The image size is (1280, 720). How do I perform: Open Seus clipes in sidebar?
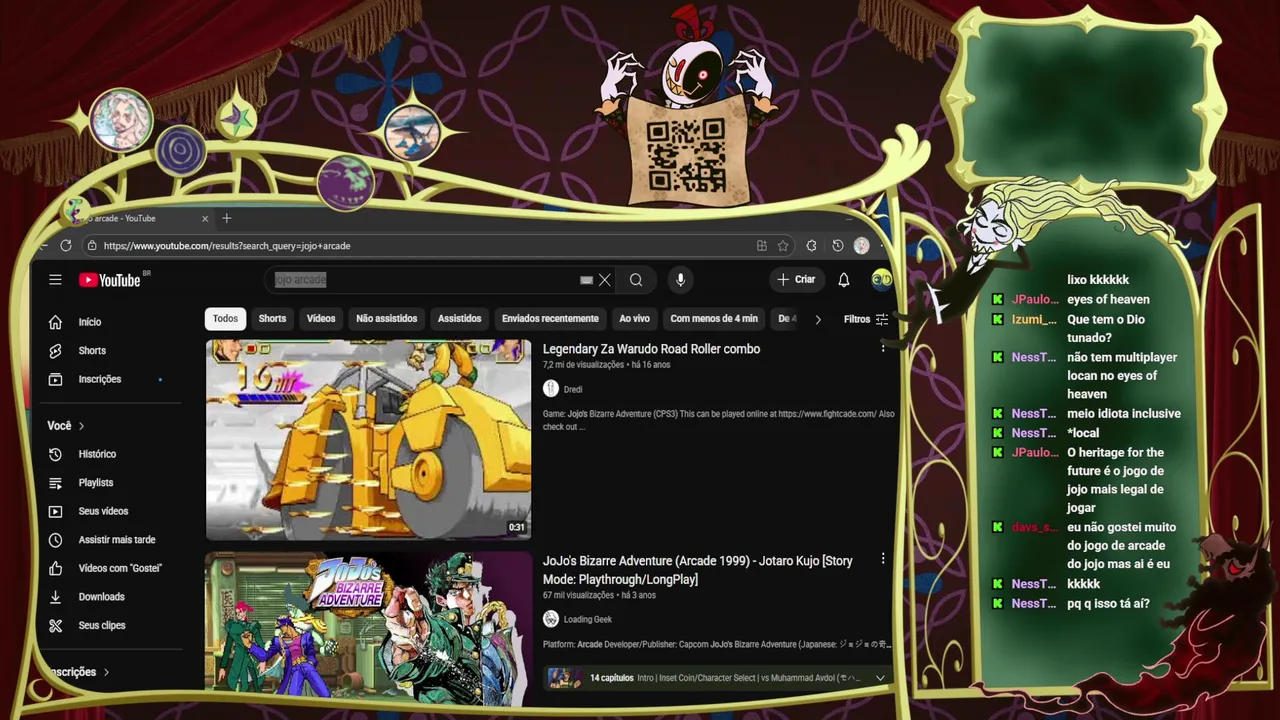point(102,625)
